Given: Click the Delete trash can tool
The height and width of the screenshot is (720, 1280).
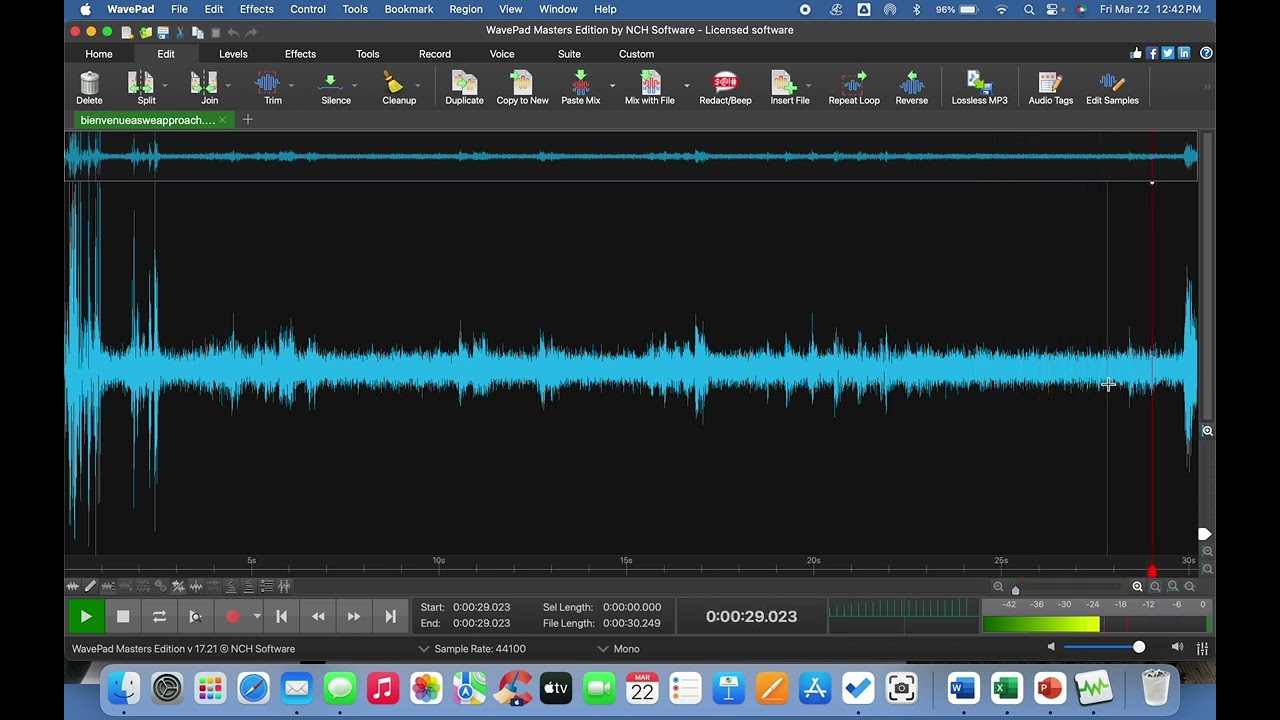Looking at the screenshot, I should pos(89,87).
